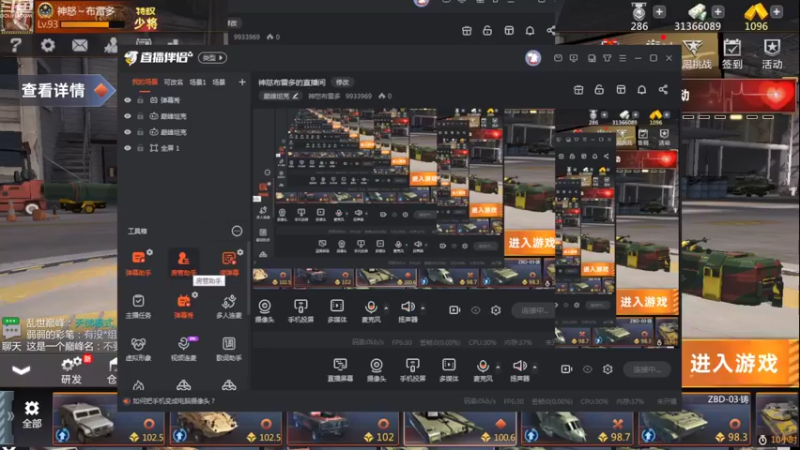Click the unlock icon in front window's room toolbar
The height and width of the screenshot is (450, 800).
(x=599, y=90)
